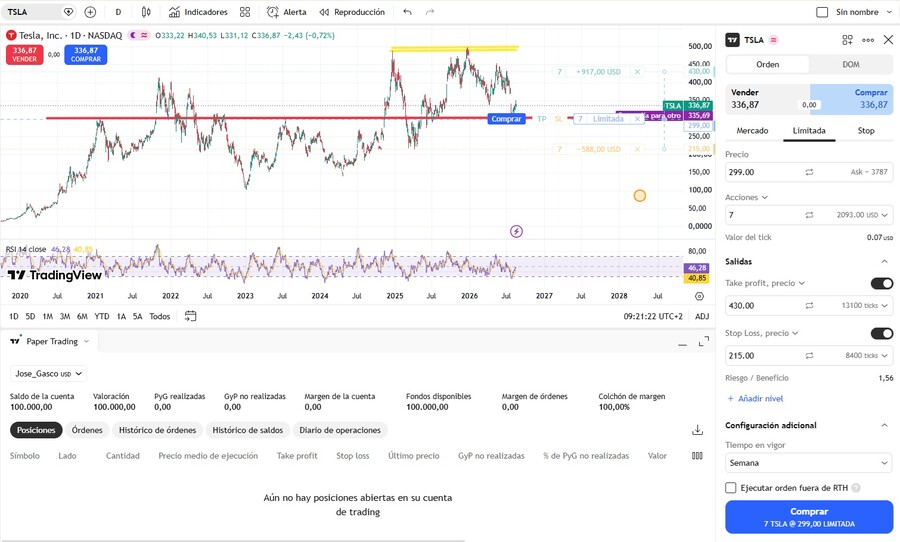Toggle ADJ price adjustment setting
This screenshot has width=900, height=542.
tap(702, 316)
